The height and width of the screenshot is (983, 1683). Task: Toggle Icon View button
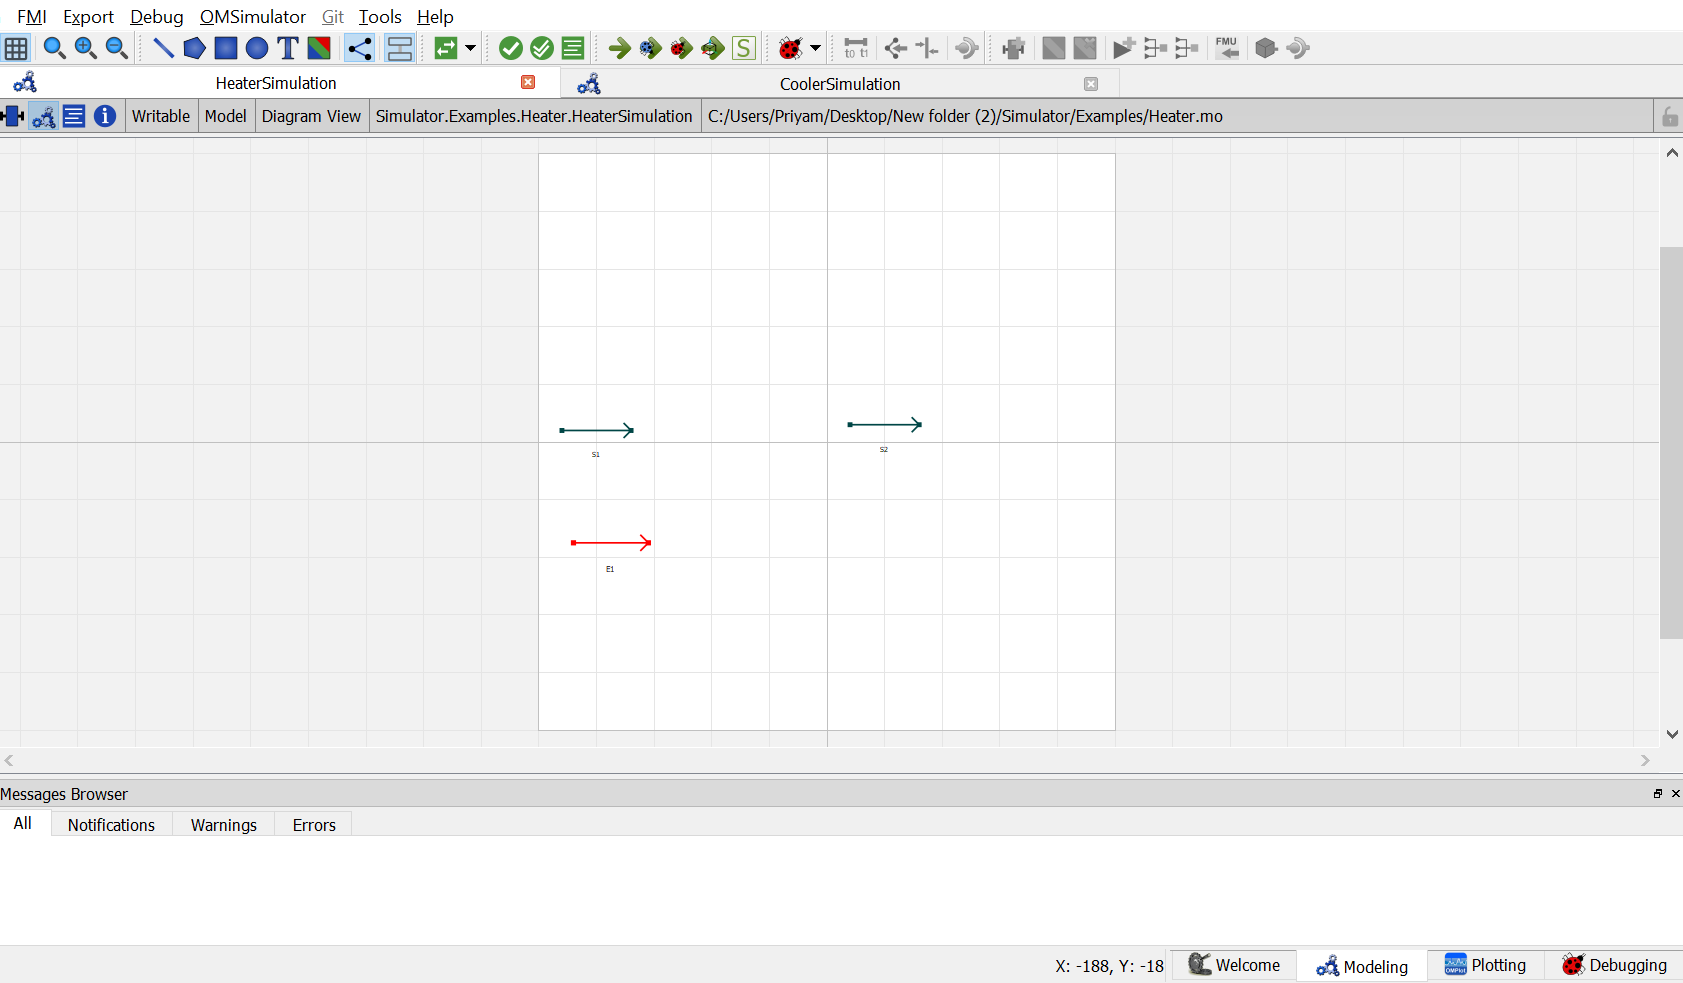tap(13, 116)
